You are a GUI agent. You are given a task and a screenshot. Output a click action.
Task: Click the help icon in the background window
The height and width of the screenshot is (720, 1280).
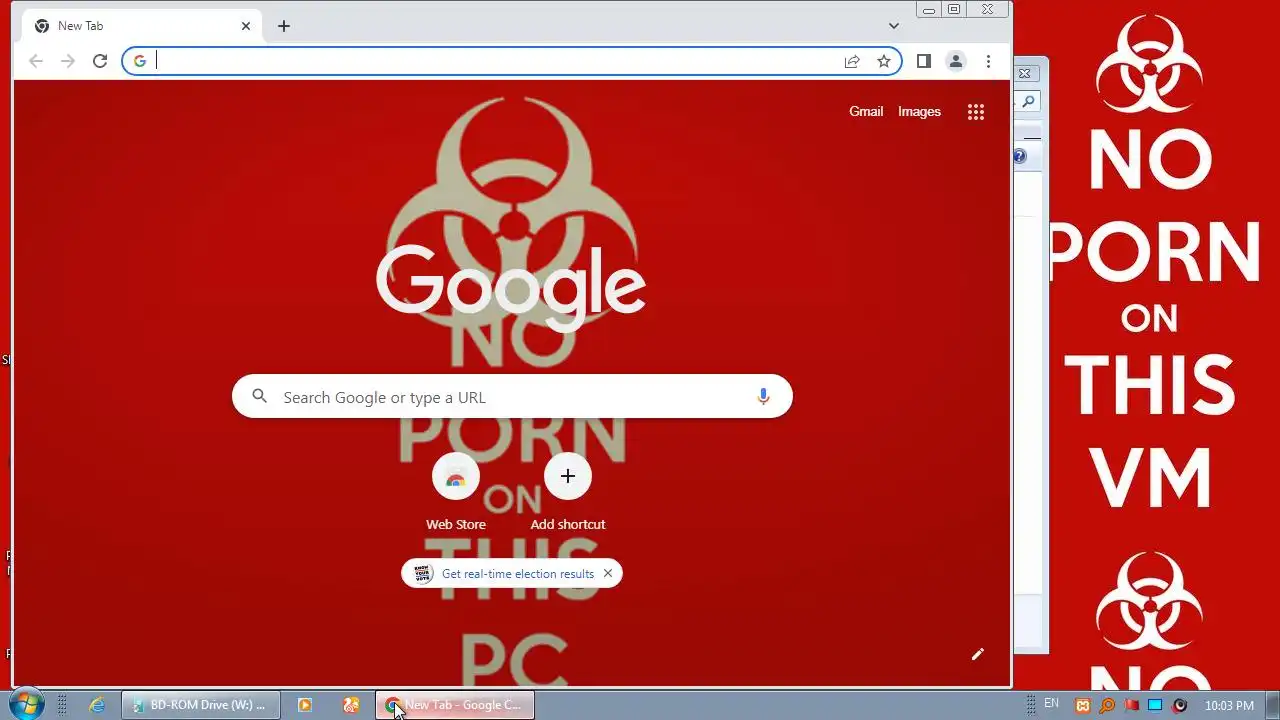[x=1020, y=156]
